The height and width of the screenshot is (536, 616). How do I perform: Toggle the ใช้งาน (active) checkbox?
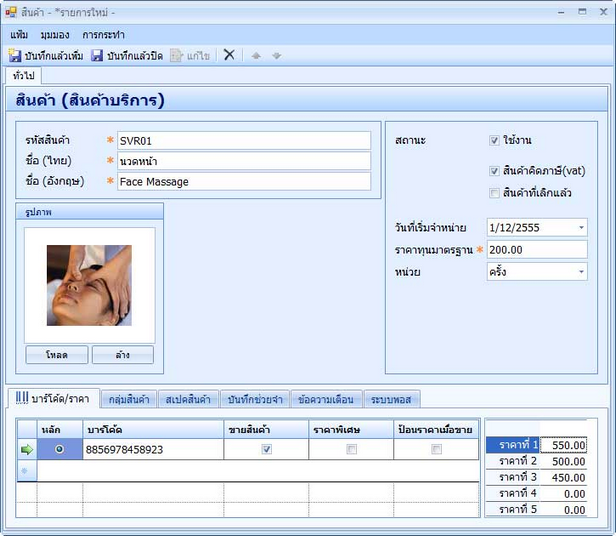495,140
